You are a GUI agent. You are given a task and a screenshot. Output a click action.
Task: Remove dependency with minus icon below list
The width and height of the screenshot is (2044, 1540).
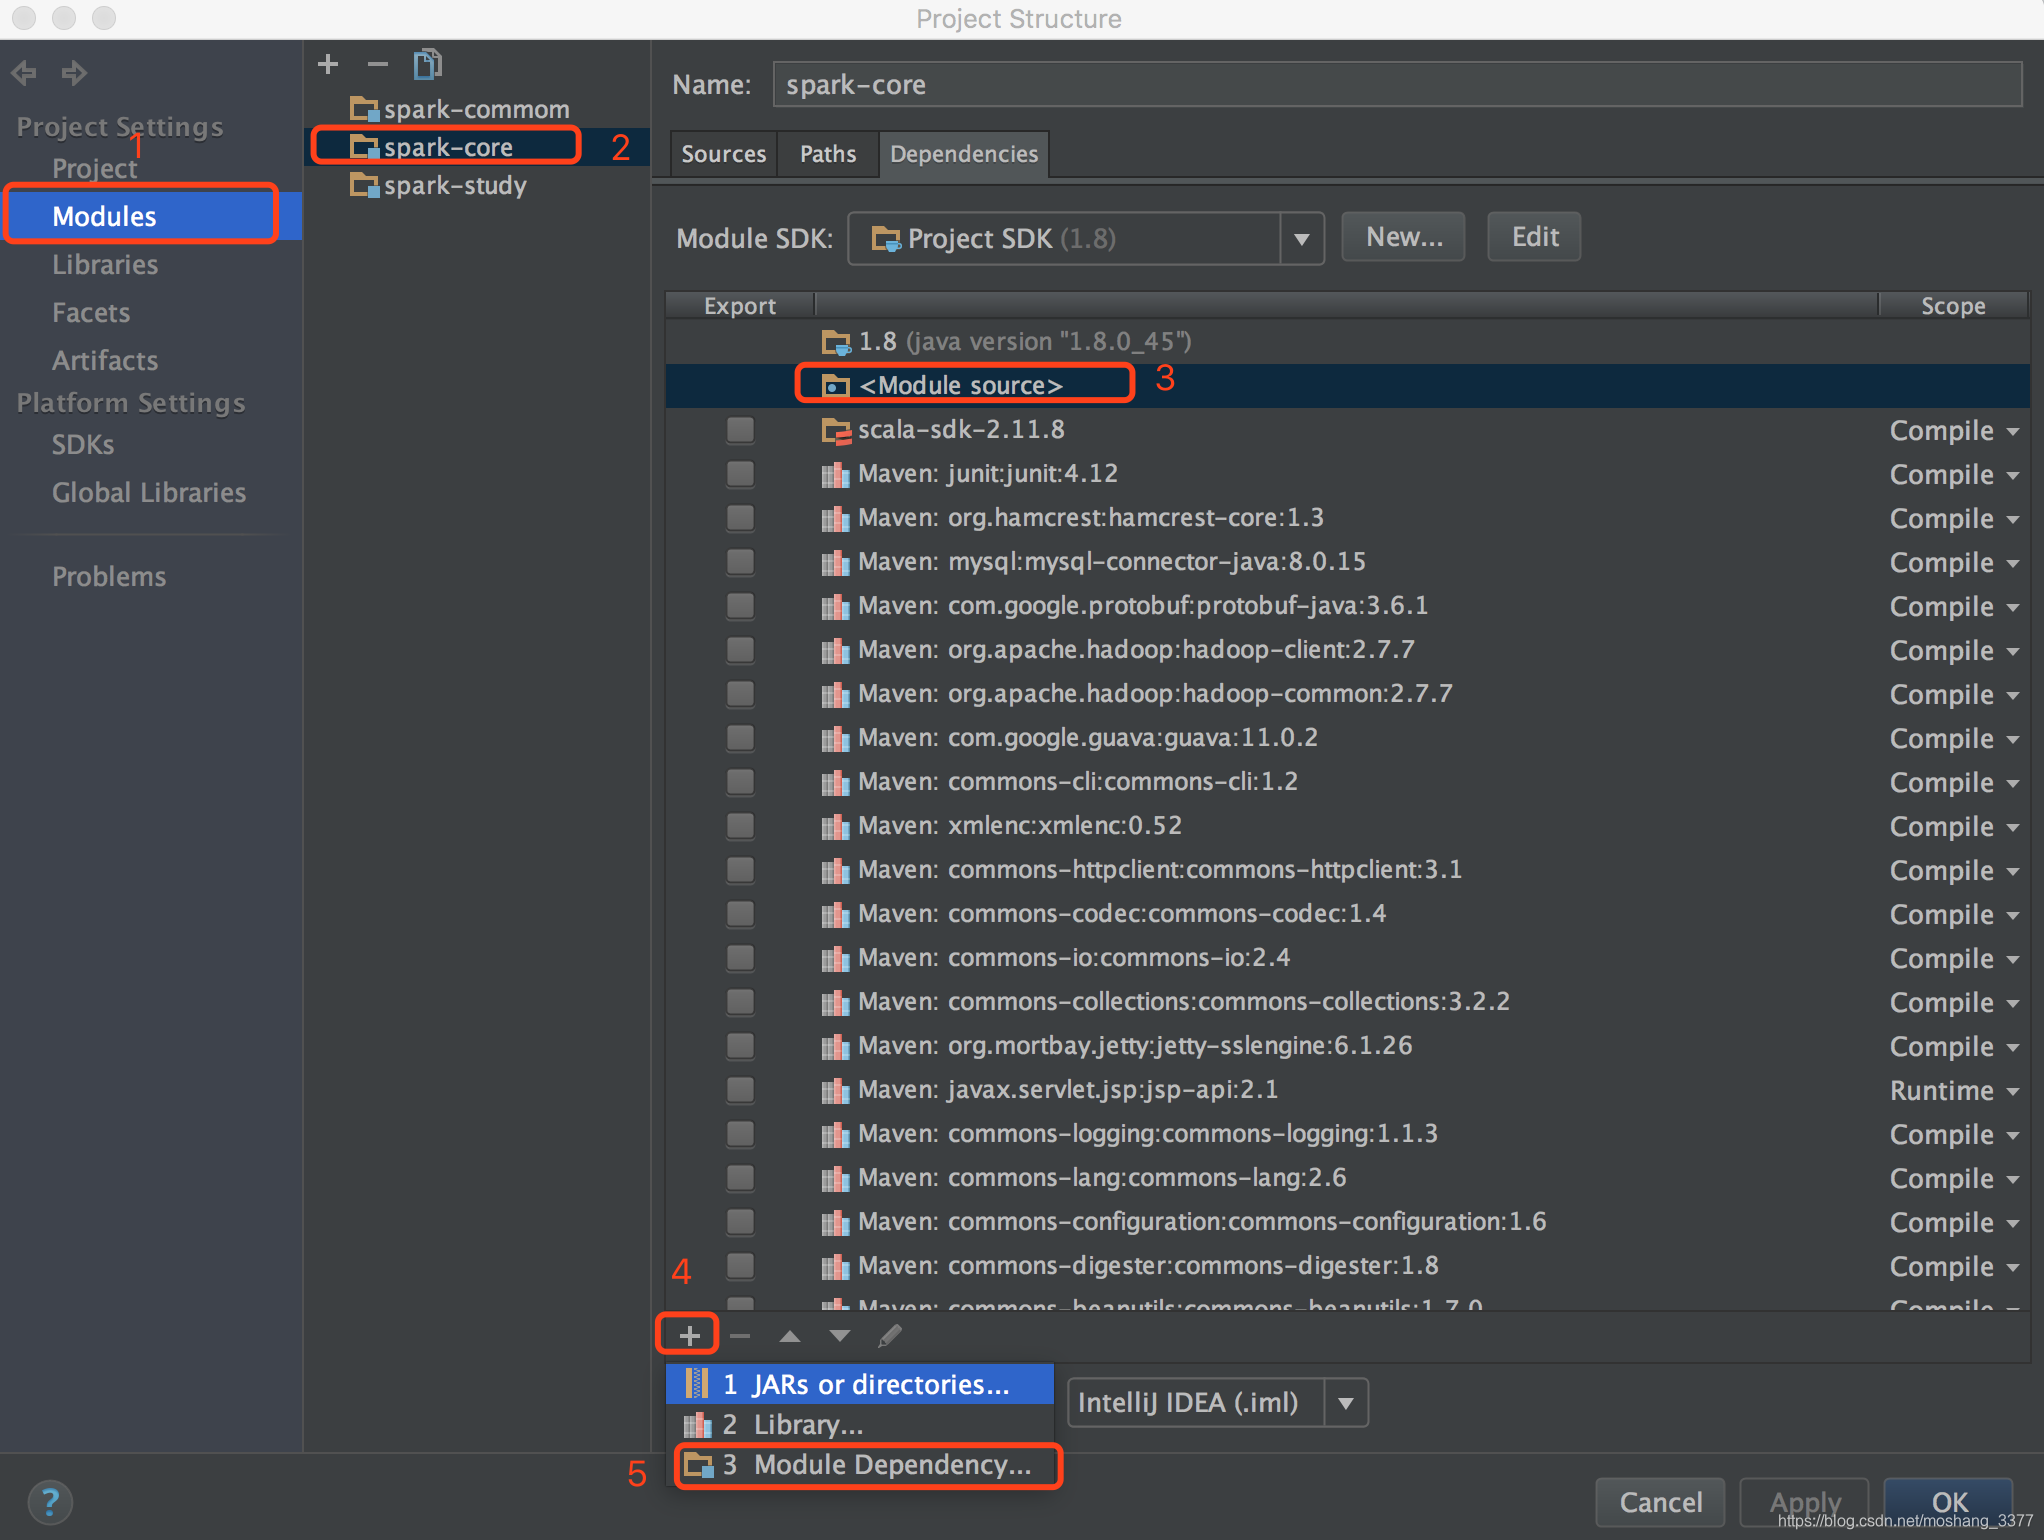coord(740,1336)
